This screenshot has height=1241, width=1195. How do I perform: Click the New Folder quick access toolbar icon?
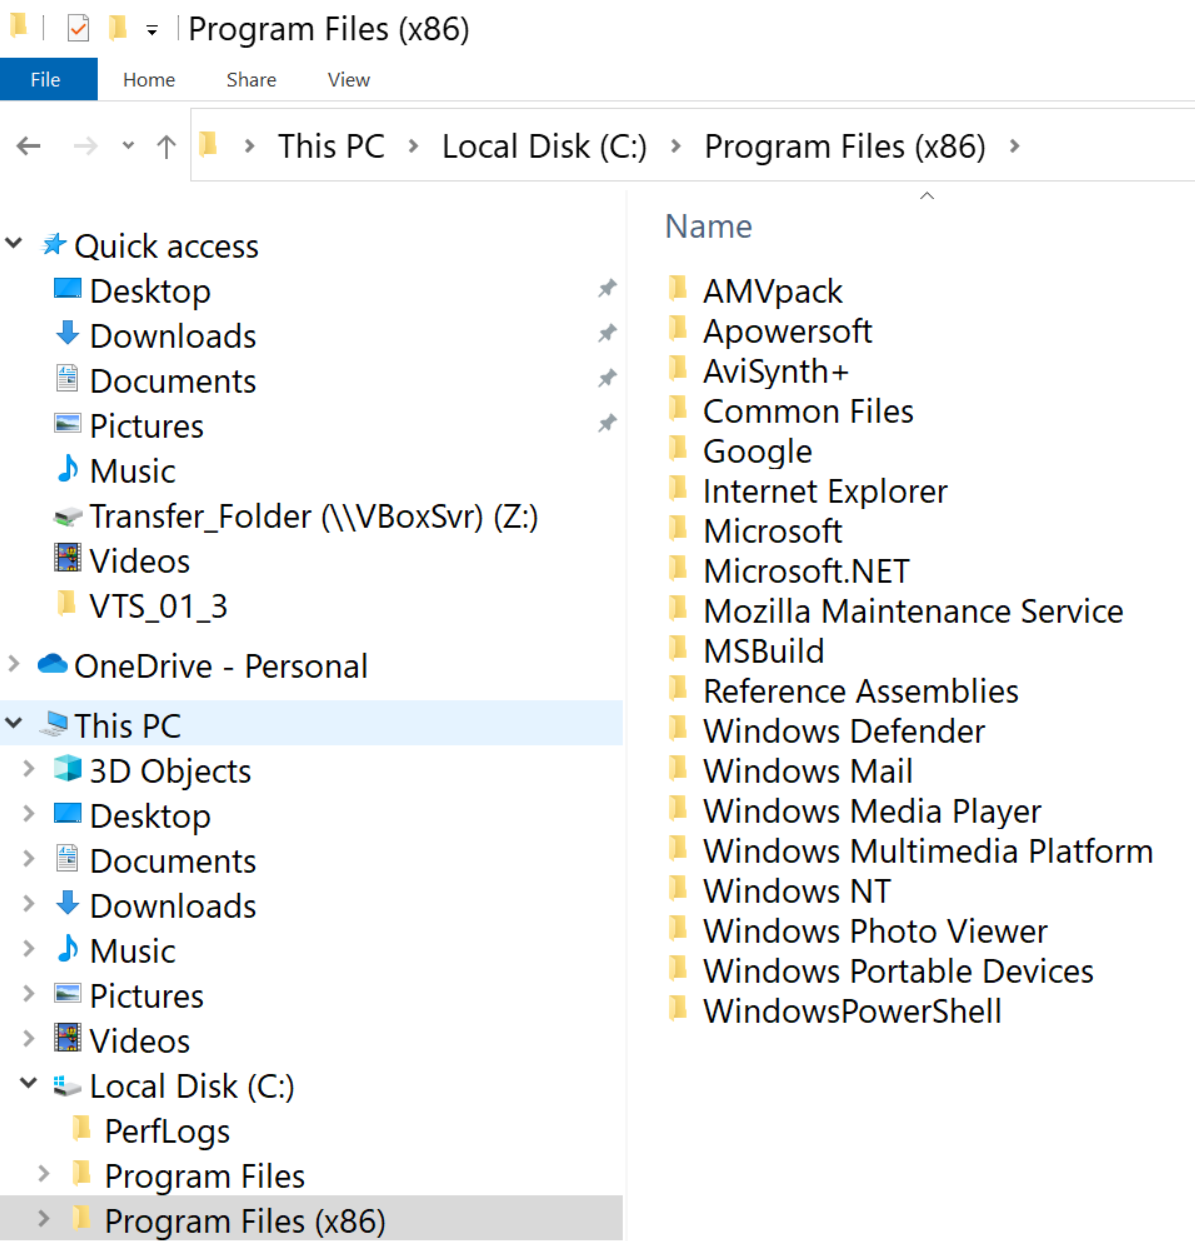(x=118, y=28)
